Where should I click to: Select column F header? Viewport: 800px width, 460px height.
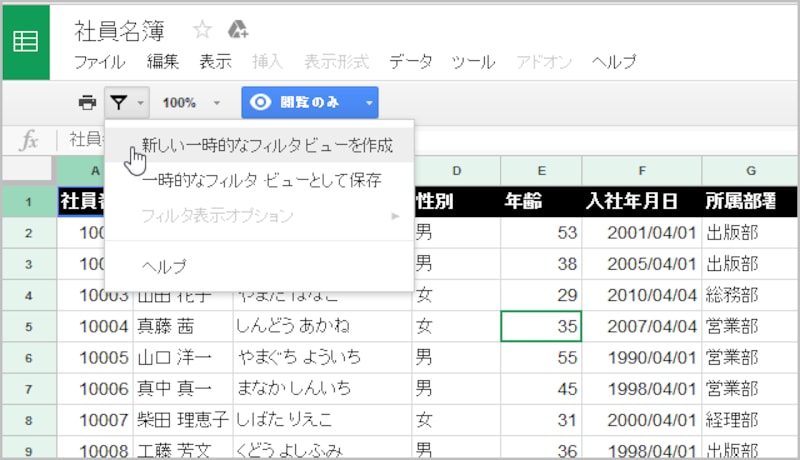(x=642, y=171)
